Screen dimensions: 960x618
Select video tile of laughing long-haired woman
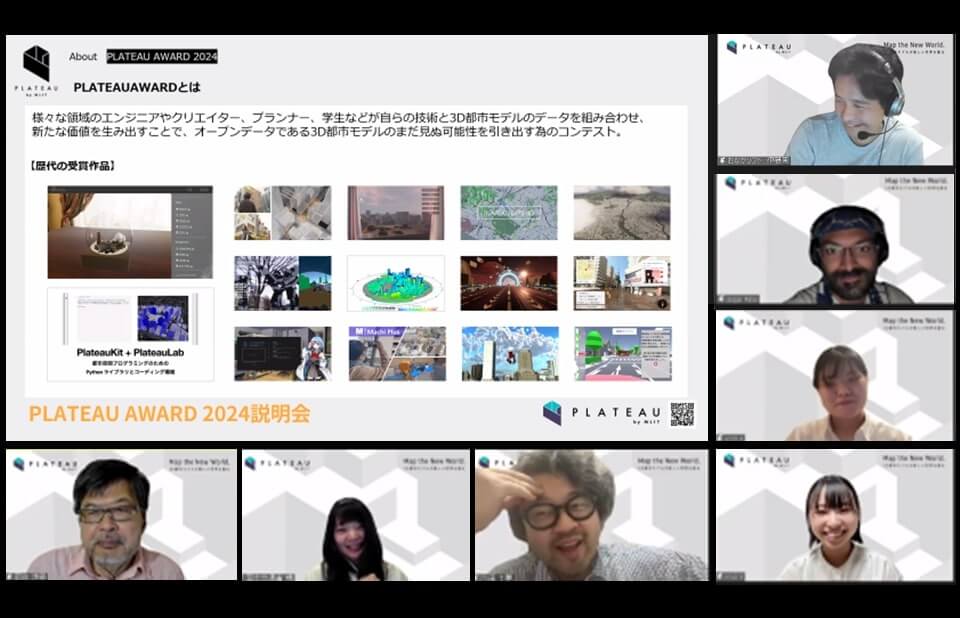[356, 514]
